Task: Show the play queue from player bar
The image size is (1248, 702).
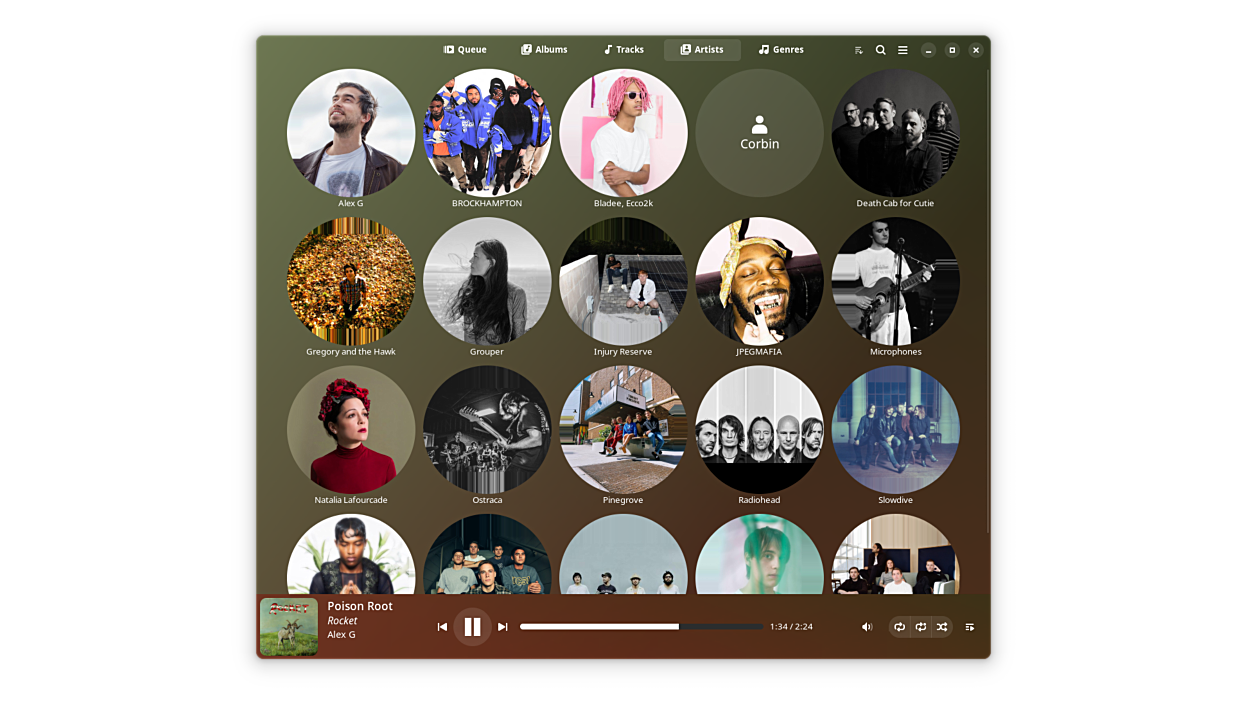Action: click(x=970, y=627)
